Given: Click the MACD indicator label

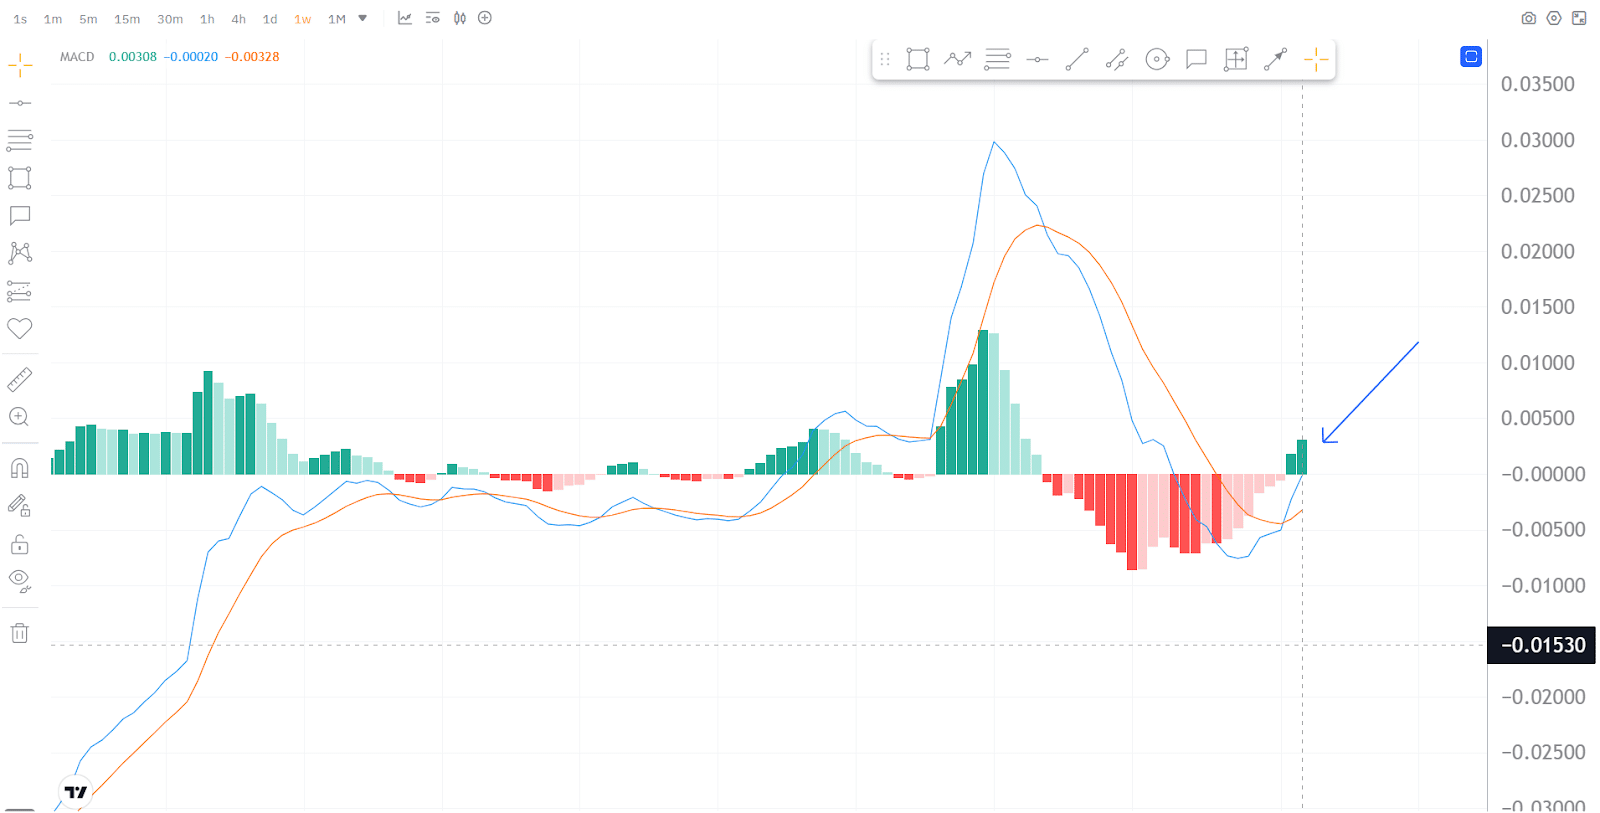Looking at the screenshot, I should coord(77,57).
